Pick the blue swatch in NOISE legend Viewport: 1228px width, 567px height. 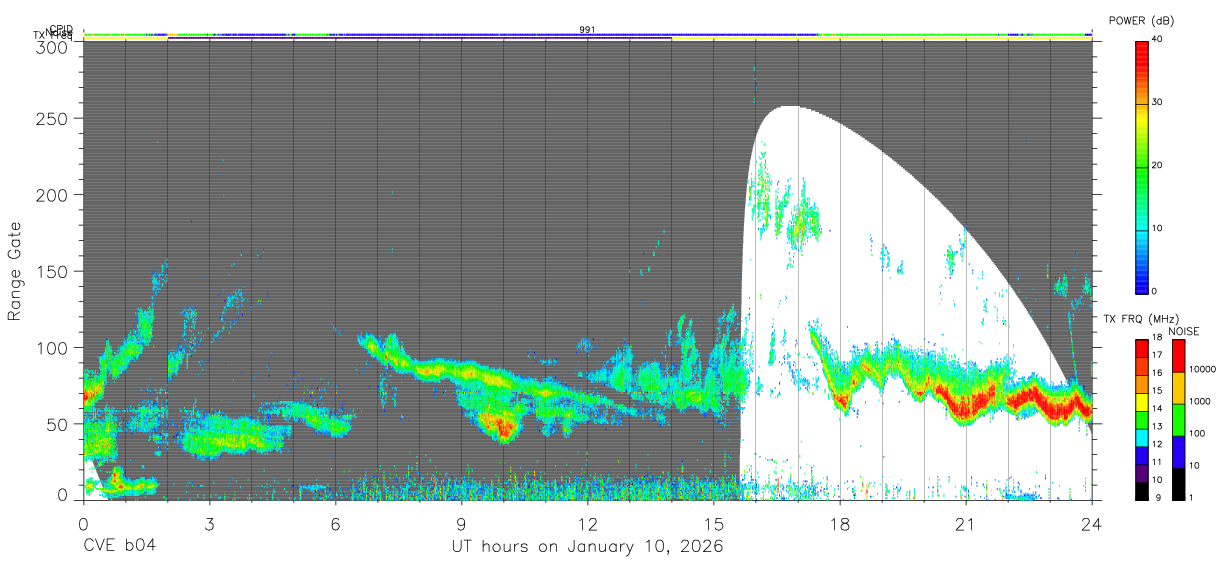(1179, 452)
